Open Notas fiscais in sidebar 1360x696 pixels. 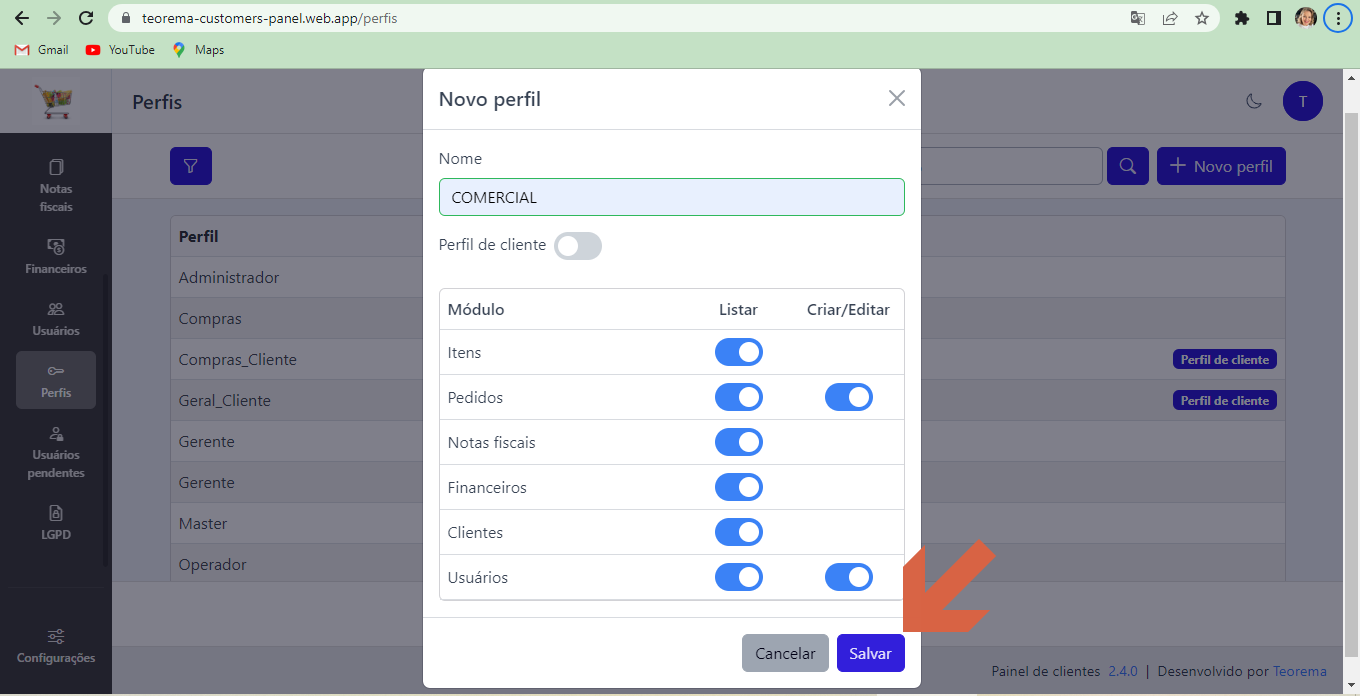56,186
